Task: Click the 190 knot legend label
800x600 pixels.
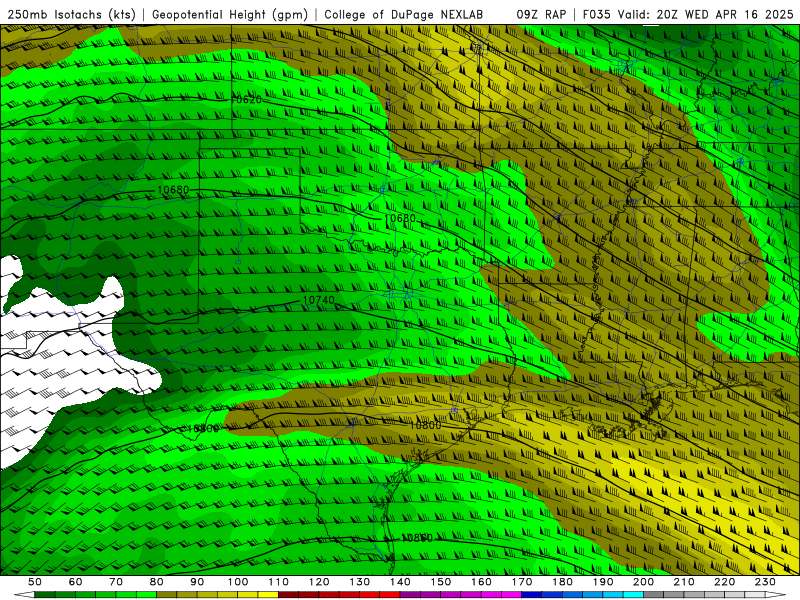Action: pyautogui.click(x=603, y=582)
